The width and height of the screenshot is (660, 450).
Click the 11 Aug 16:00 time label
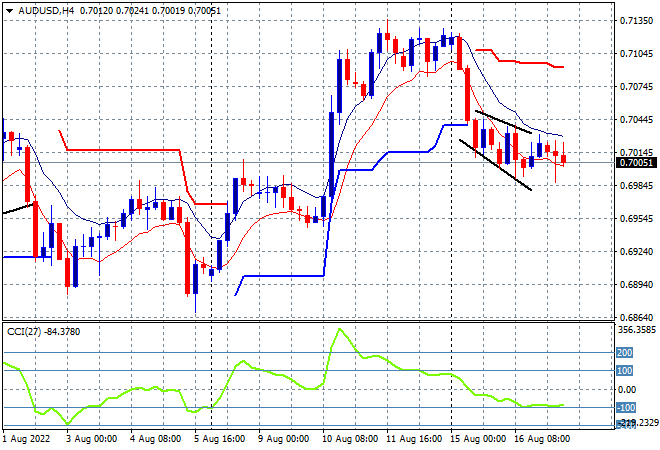tap(415, 439)
